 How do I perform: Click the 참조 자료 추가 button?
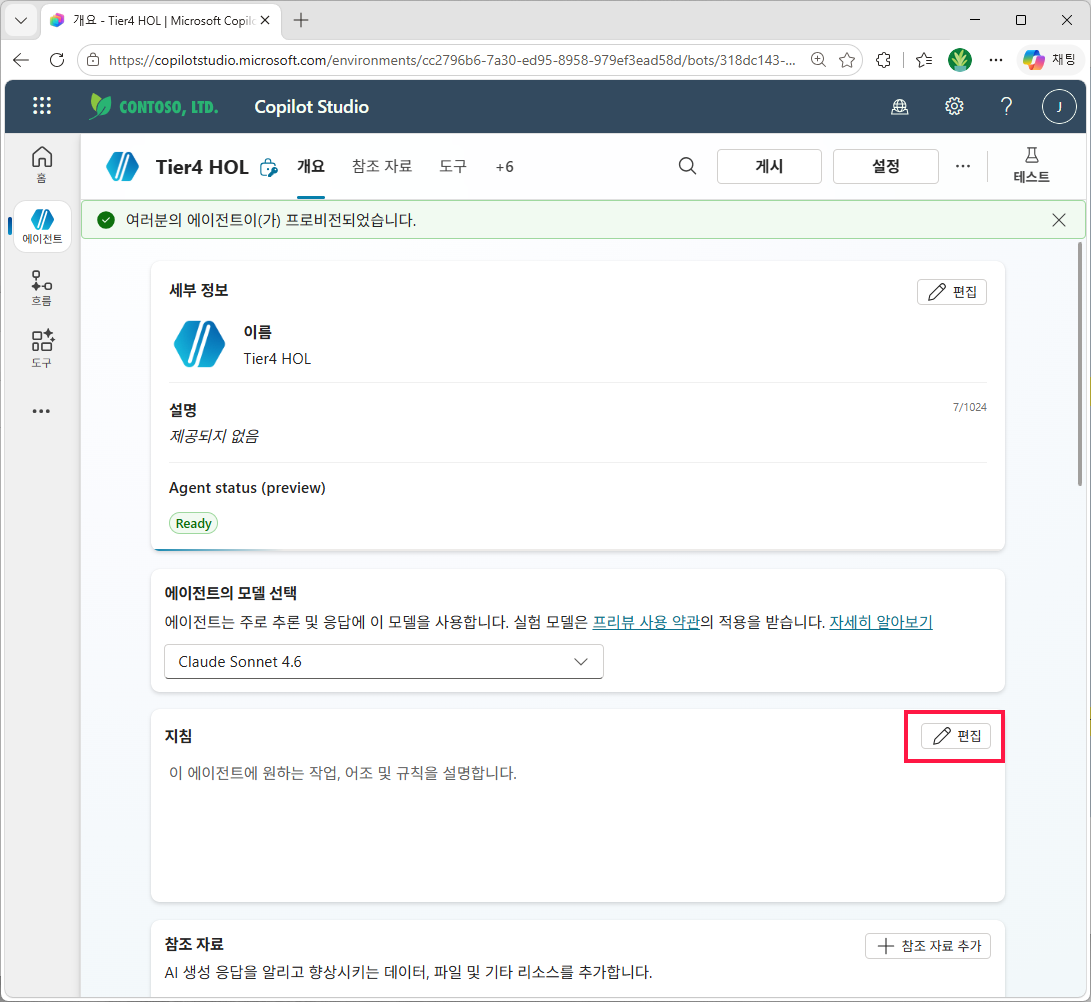click(927, 946)
